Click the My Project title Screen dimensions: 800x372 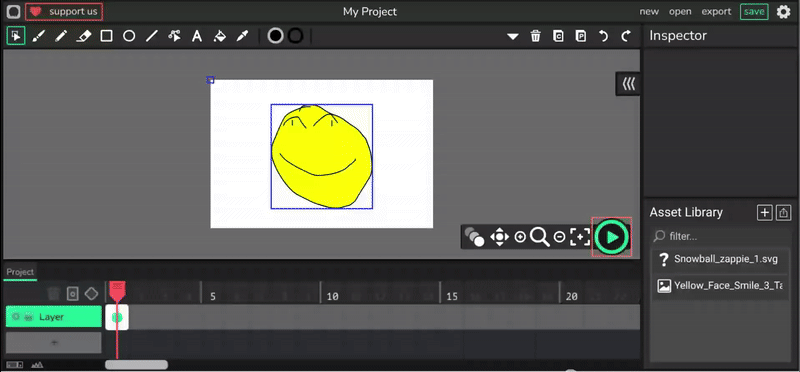(x=370, y=12)
